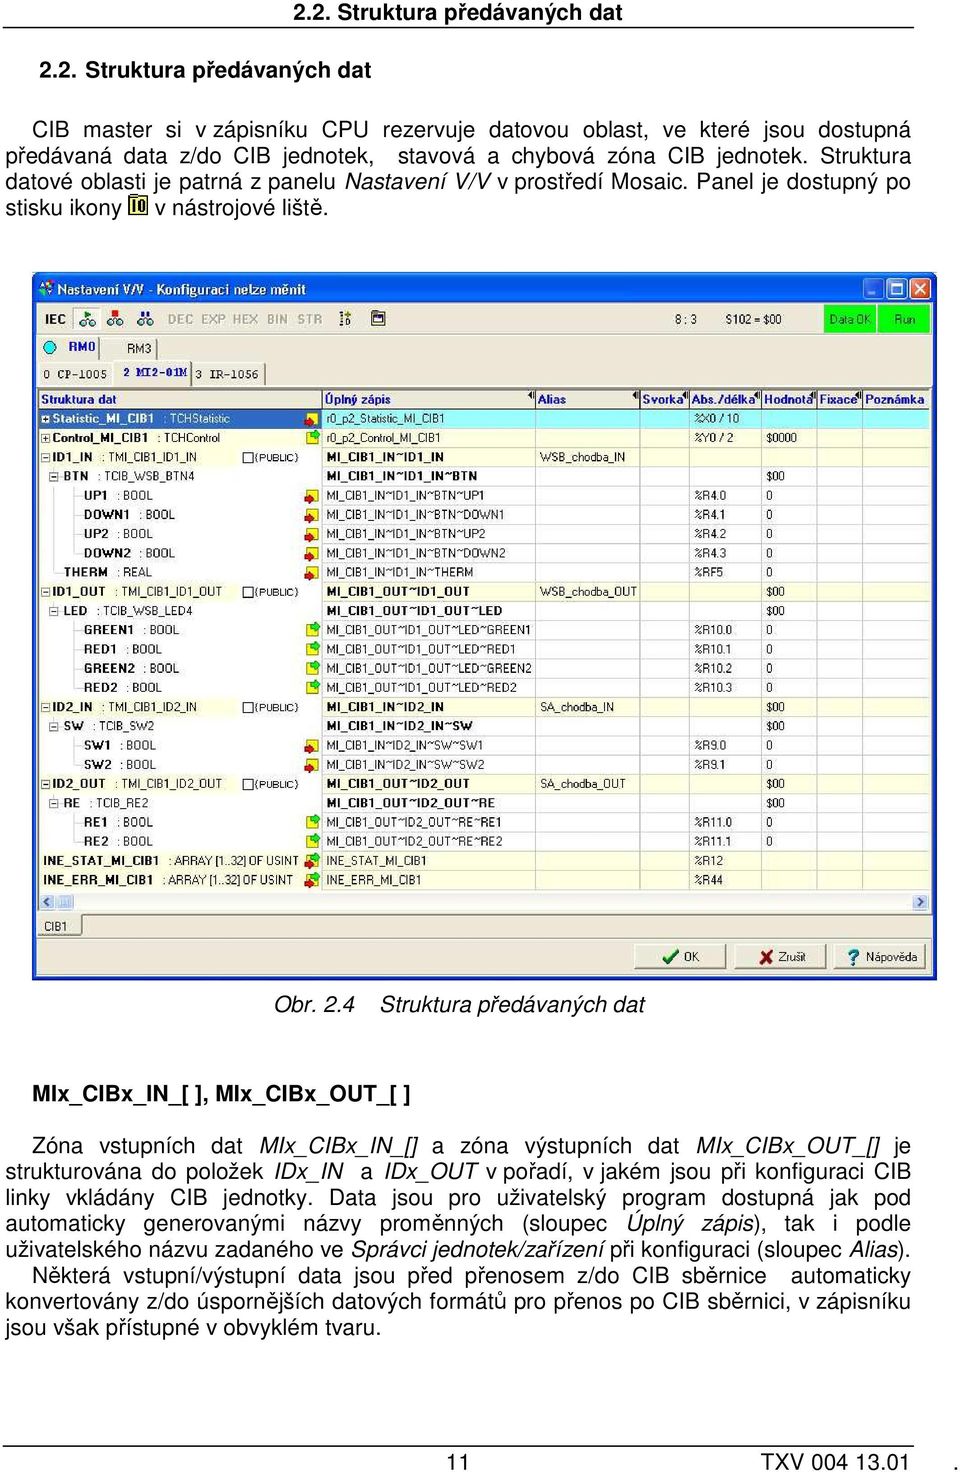The height and width of the screenshot is (1472, 960).
Task: Click the red input icon on SW1 row
Action: pos(312,746)
